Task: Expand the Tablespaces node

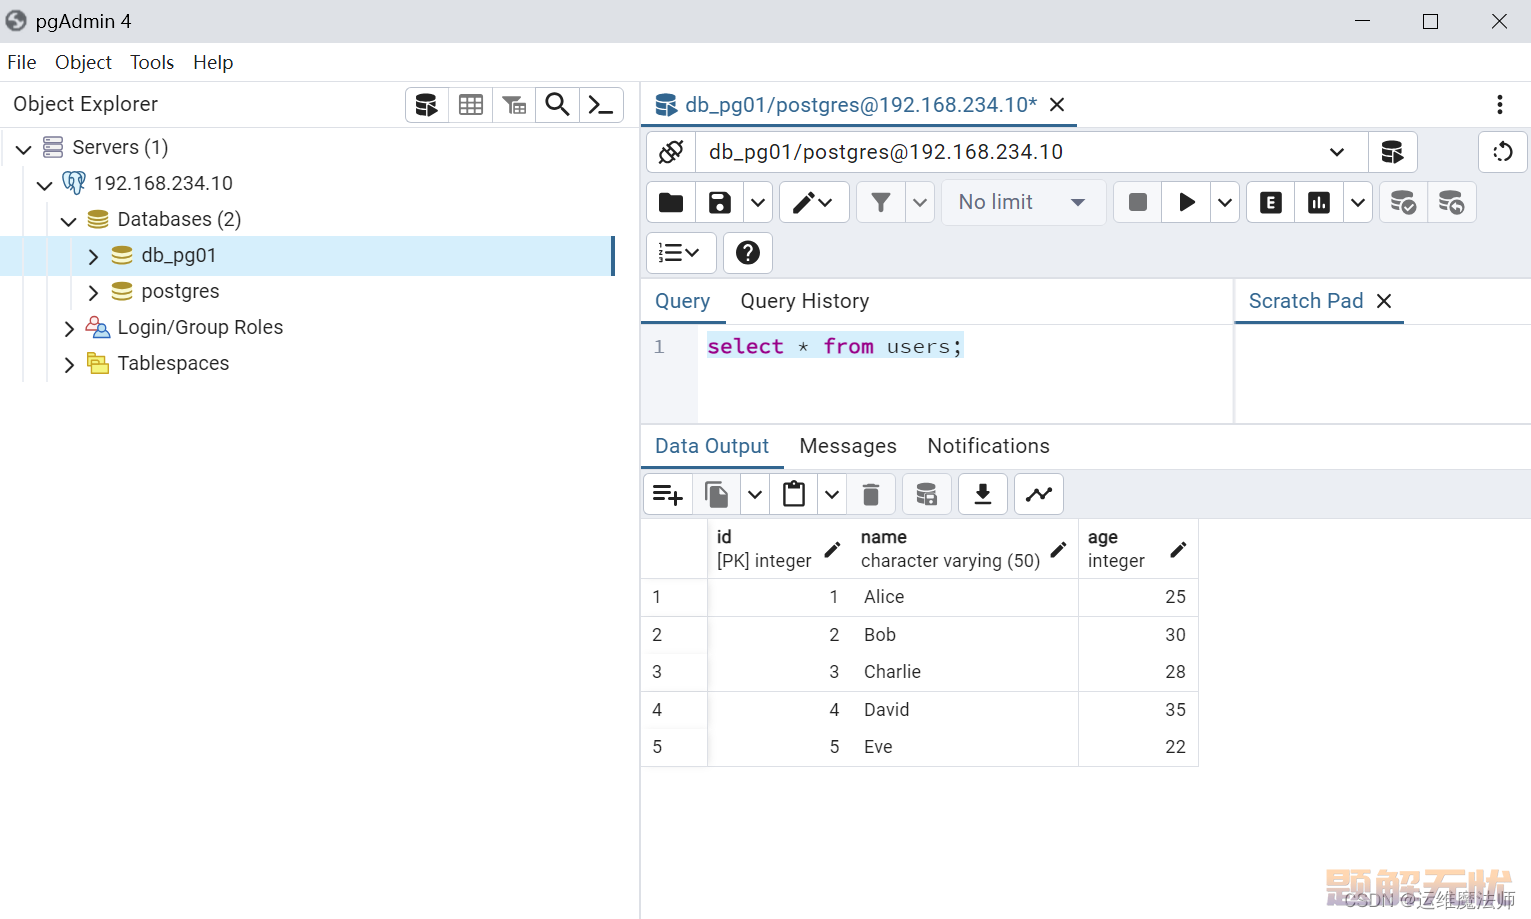Action: tap(68, 364)
